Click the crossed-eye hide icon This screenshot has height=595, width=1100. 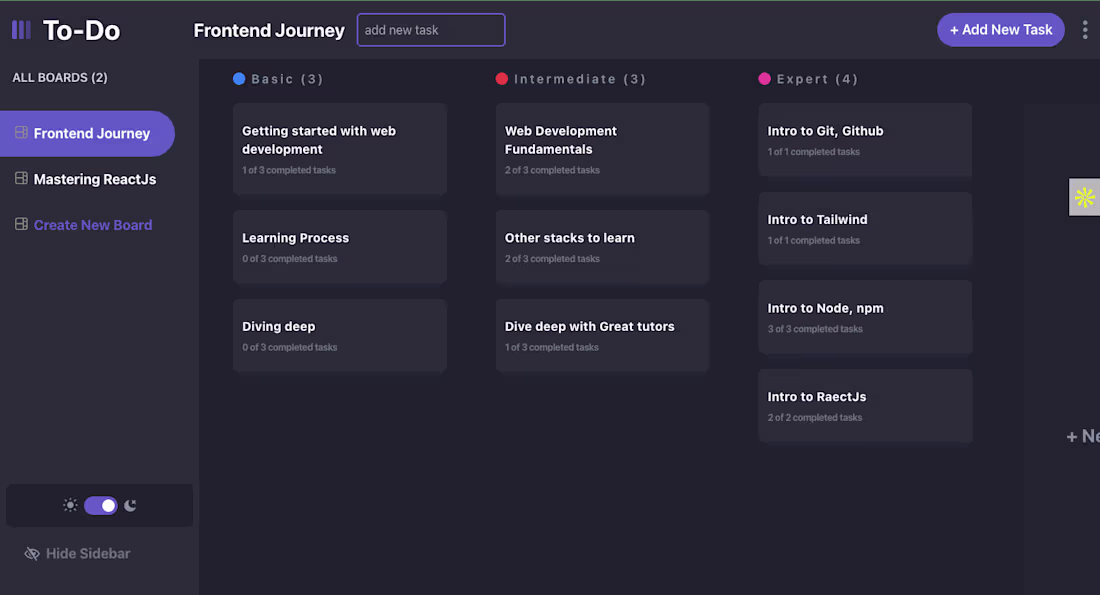point(32,553)
